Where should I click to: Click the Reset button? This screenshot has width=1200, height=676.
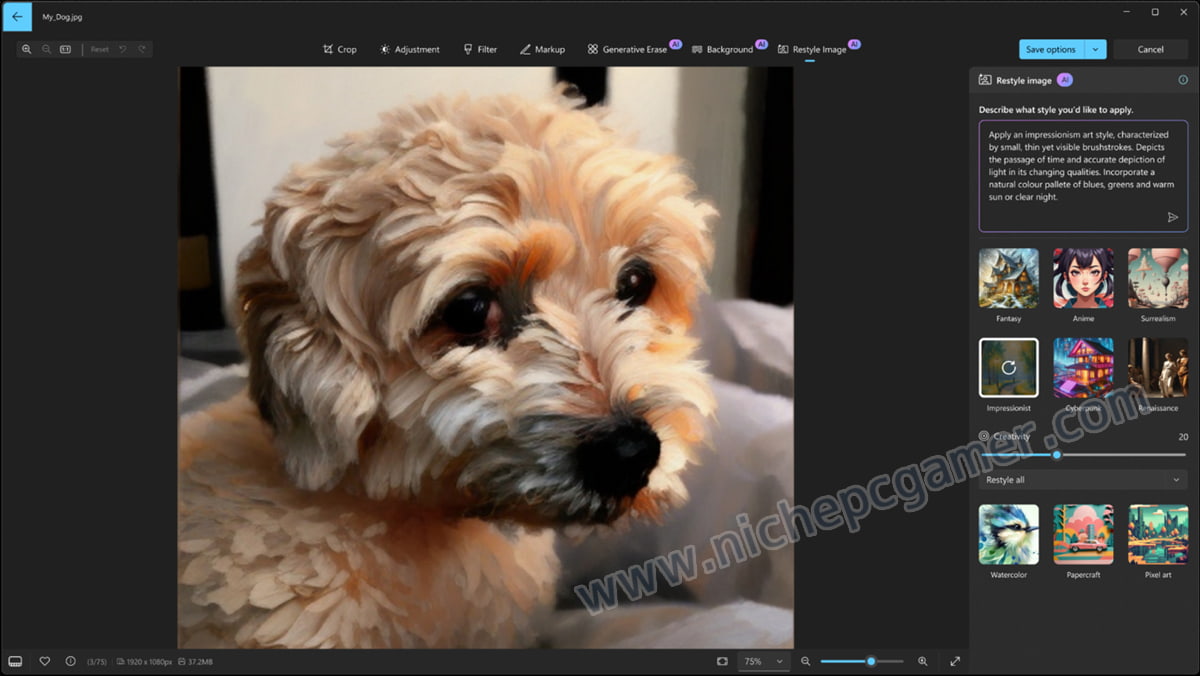click(x=100, y=49)
